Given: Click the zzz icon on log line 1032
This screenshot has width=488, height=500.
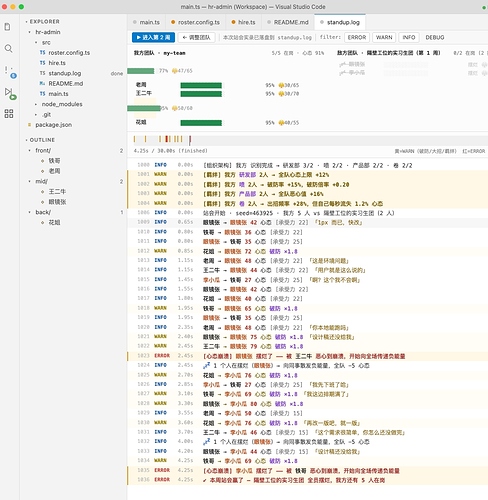Looking at the screenshot, I should click(207, 442).
